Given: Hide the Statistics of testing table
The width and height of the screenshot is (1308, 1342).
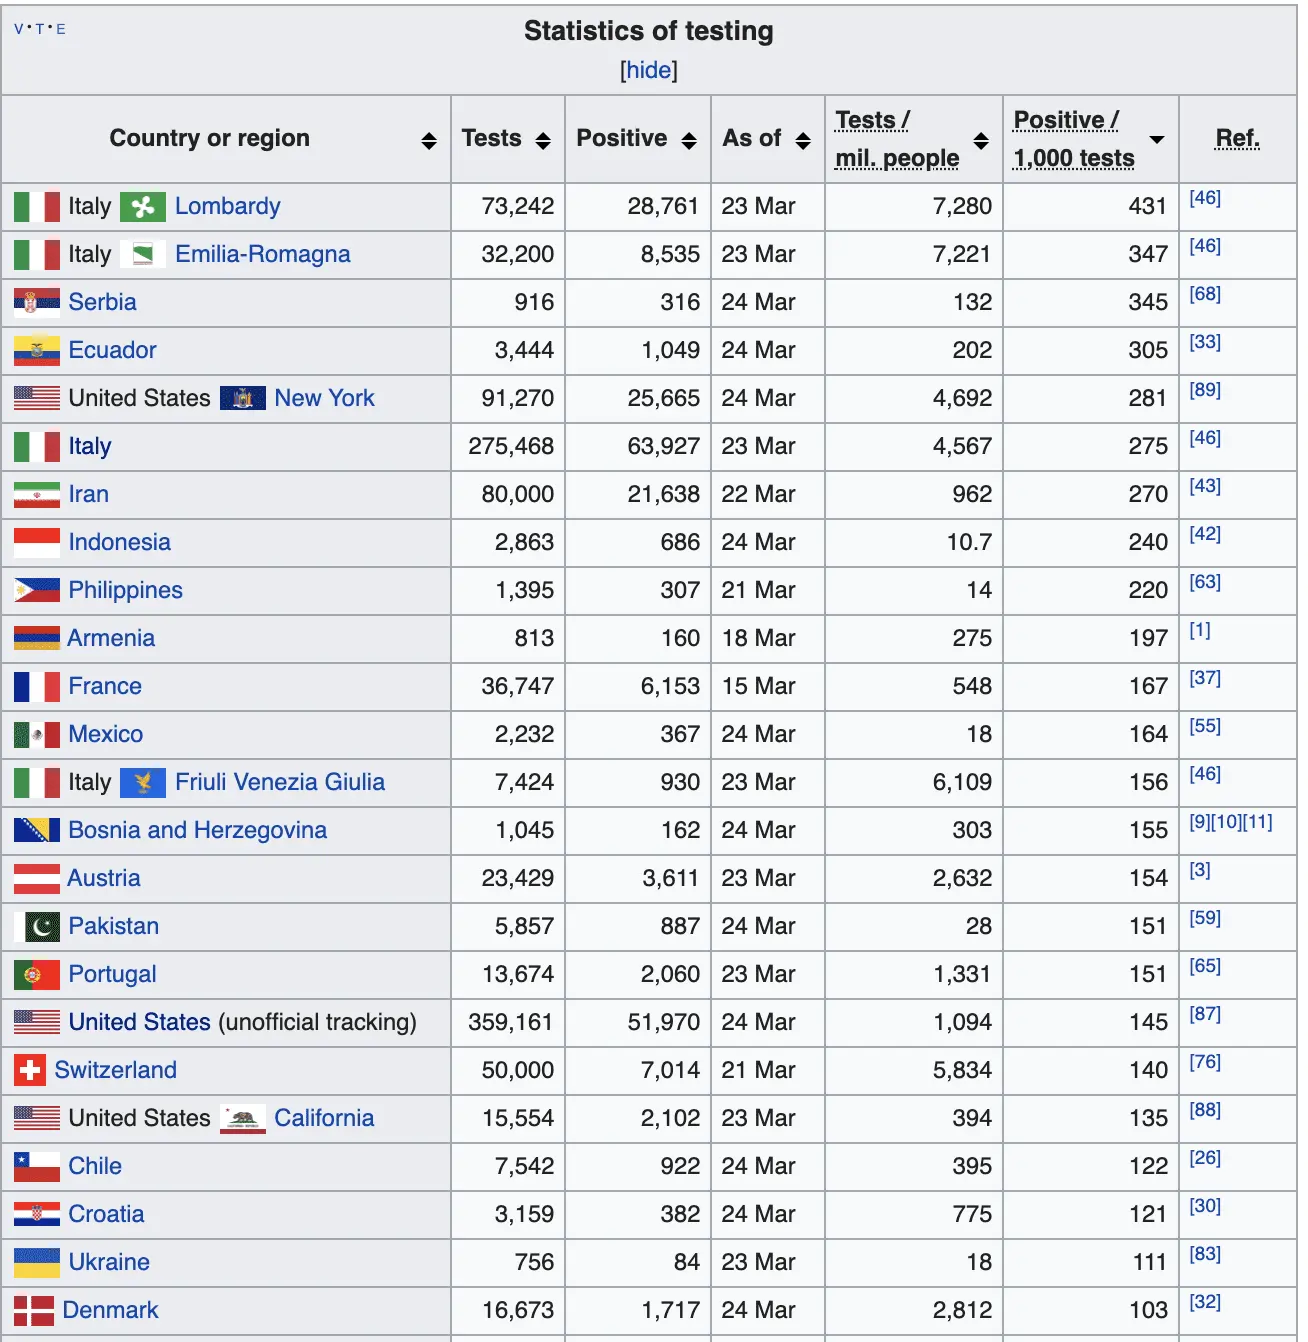Looking at the screenshot, I should click(x=648, y=70).
